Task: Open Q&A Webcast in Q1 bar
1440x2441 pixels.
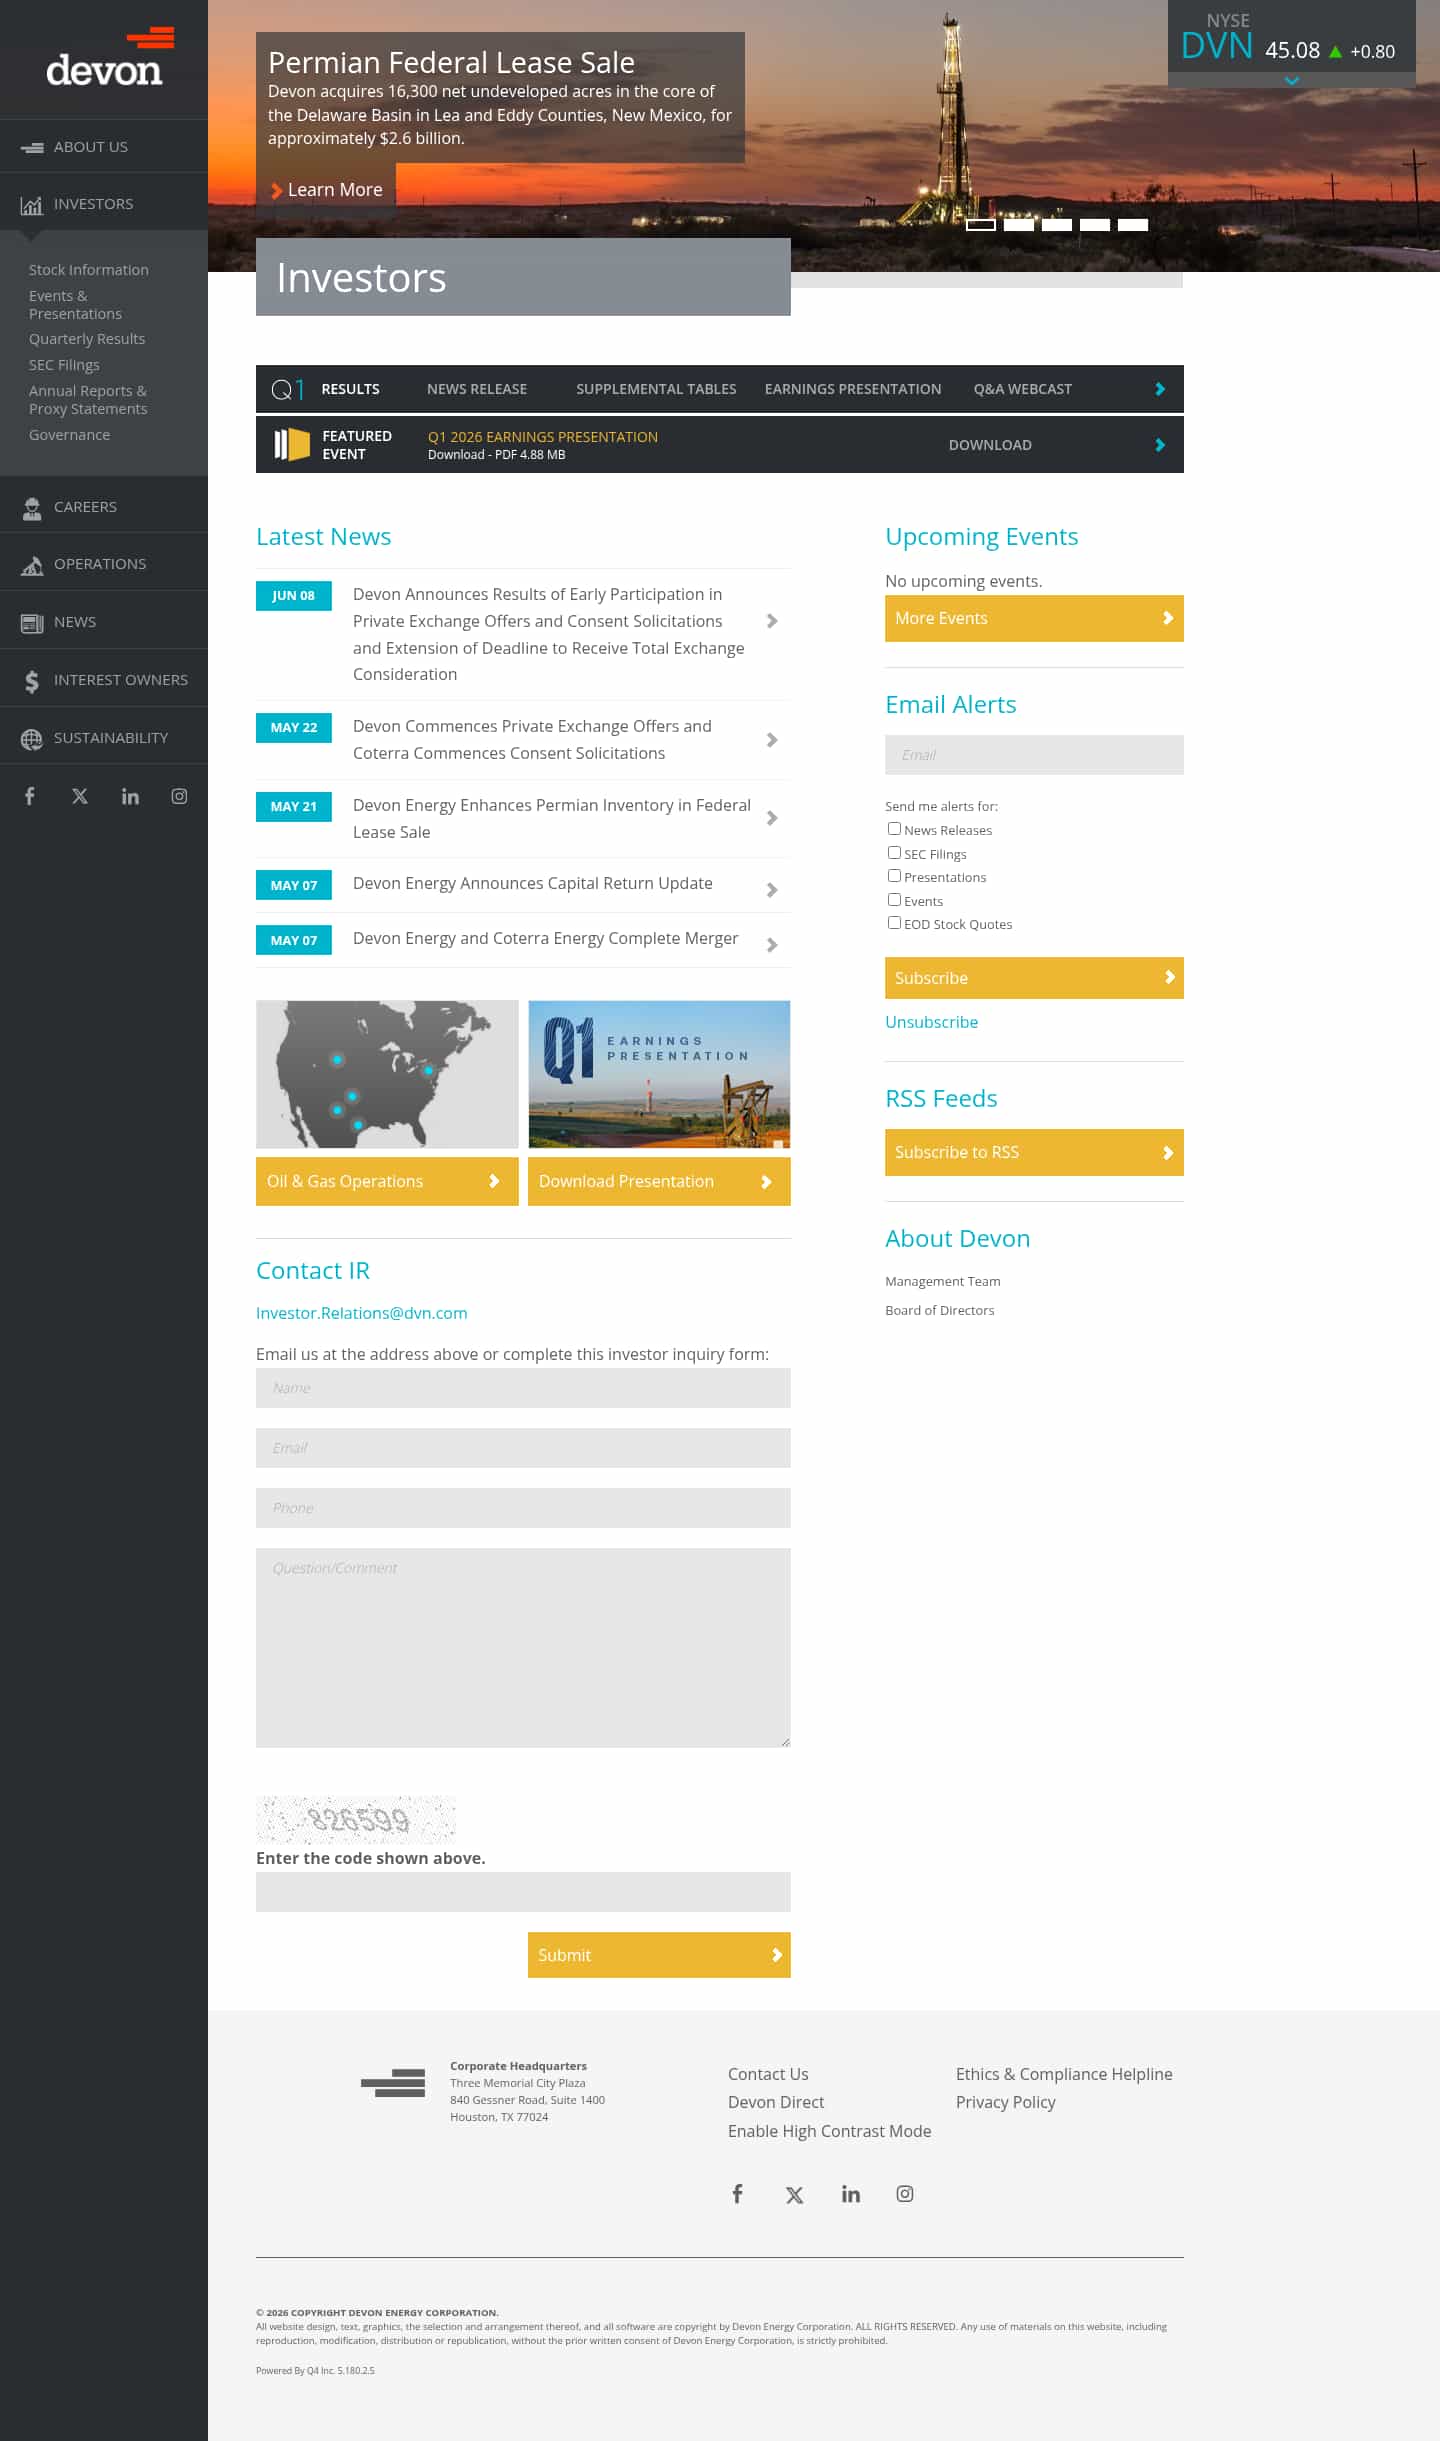Action: point(1023,389)
